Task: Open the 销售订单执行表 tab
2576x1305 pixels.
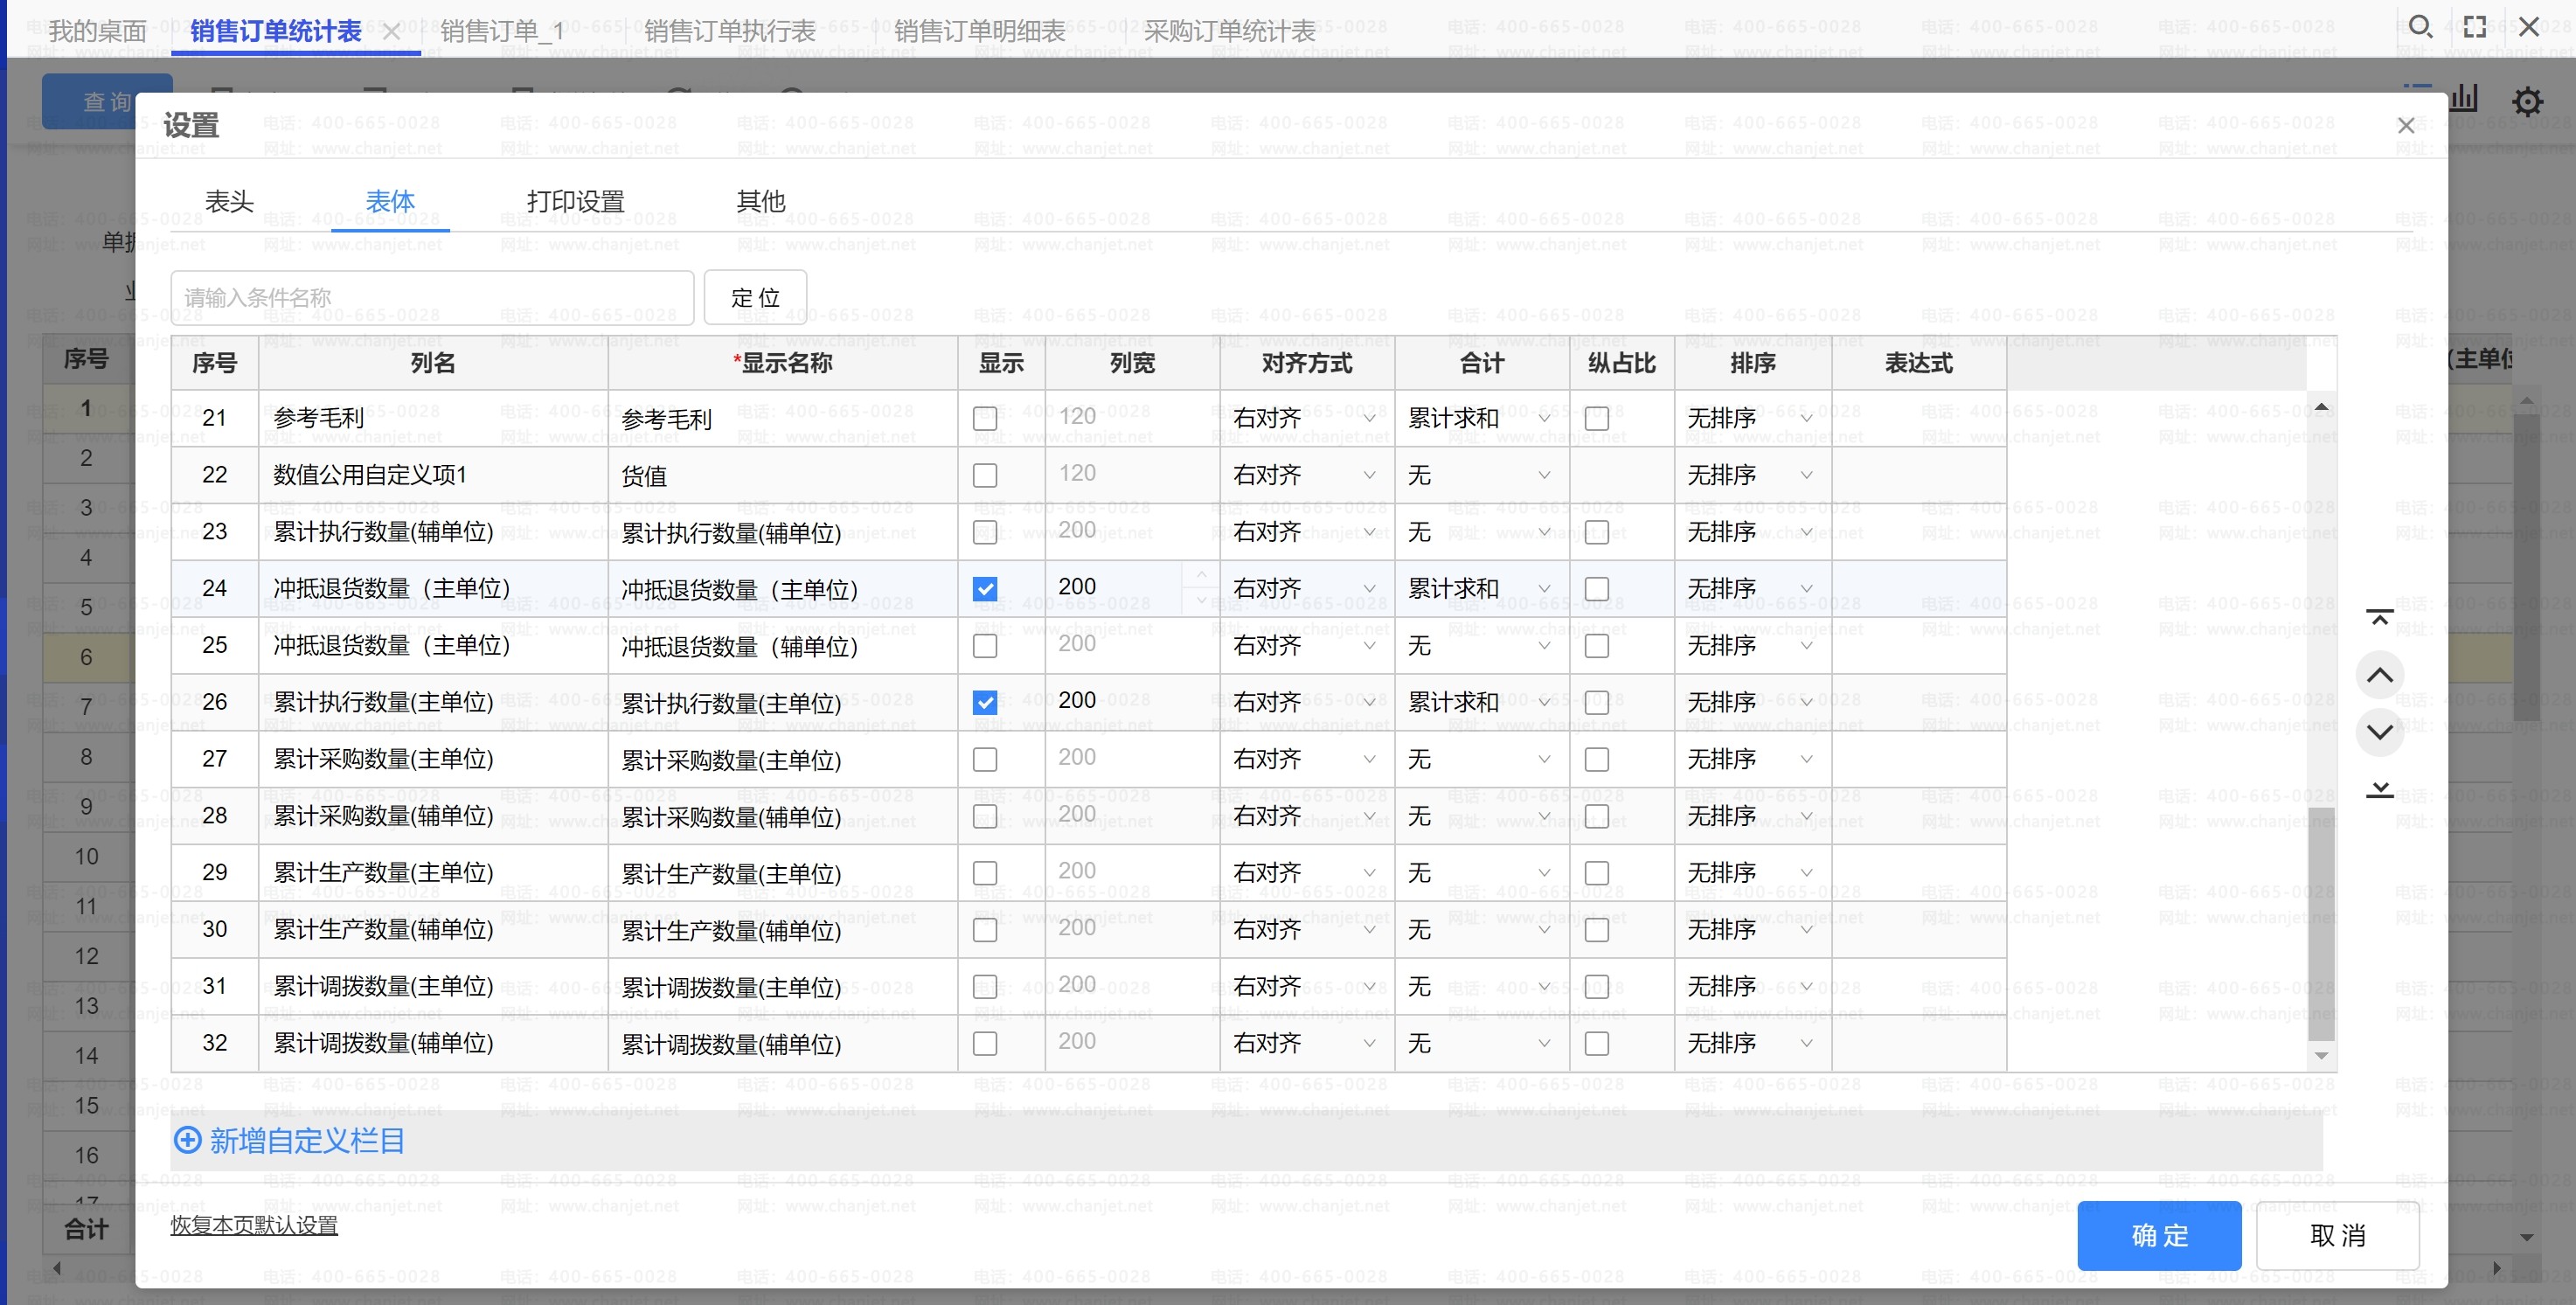Action: click(730, 31)
